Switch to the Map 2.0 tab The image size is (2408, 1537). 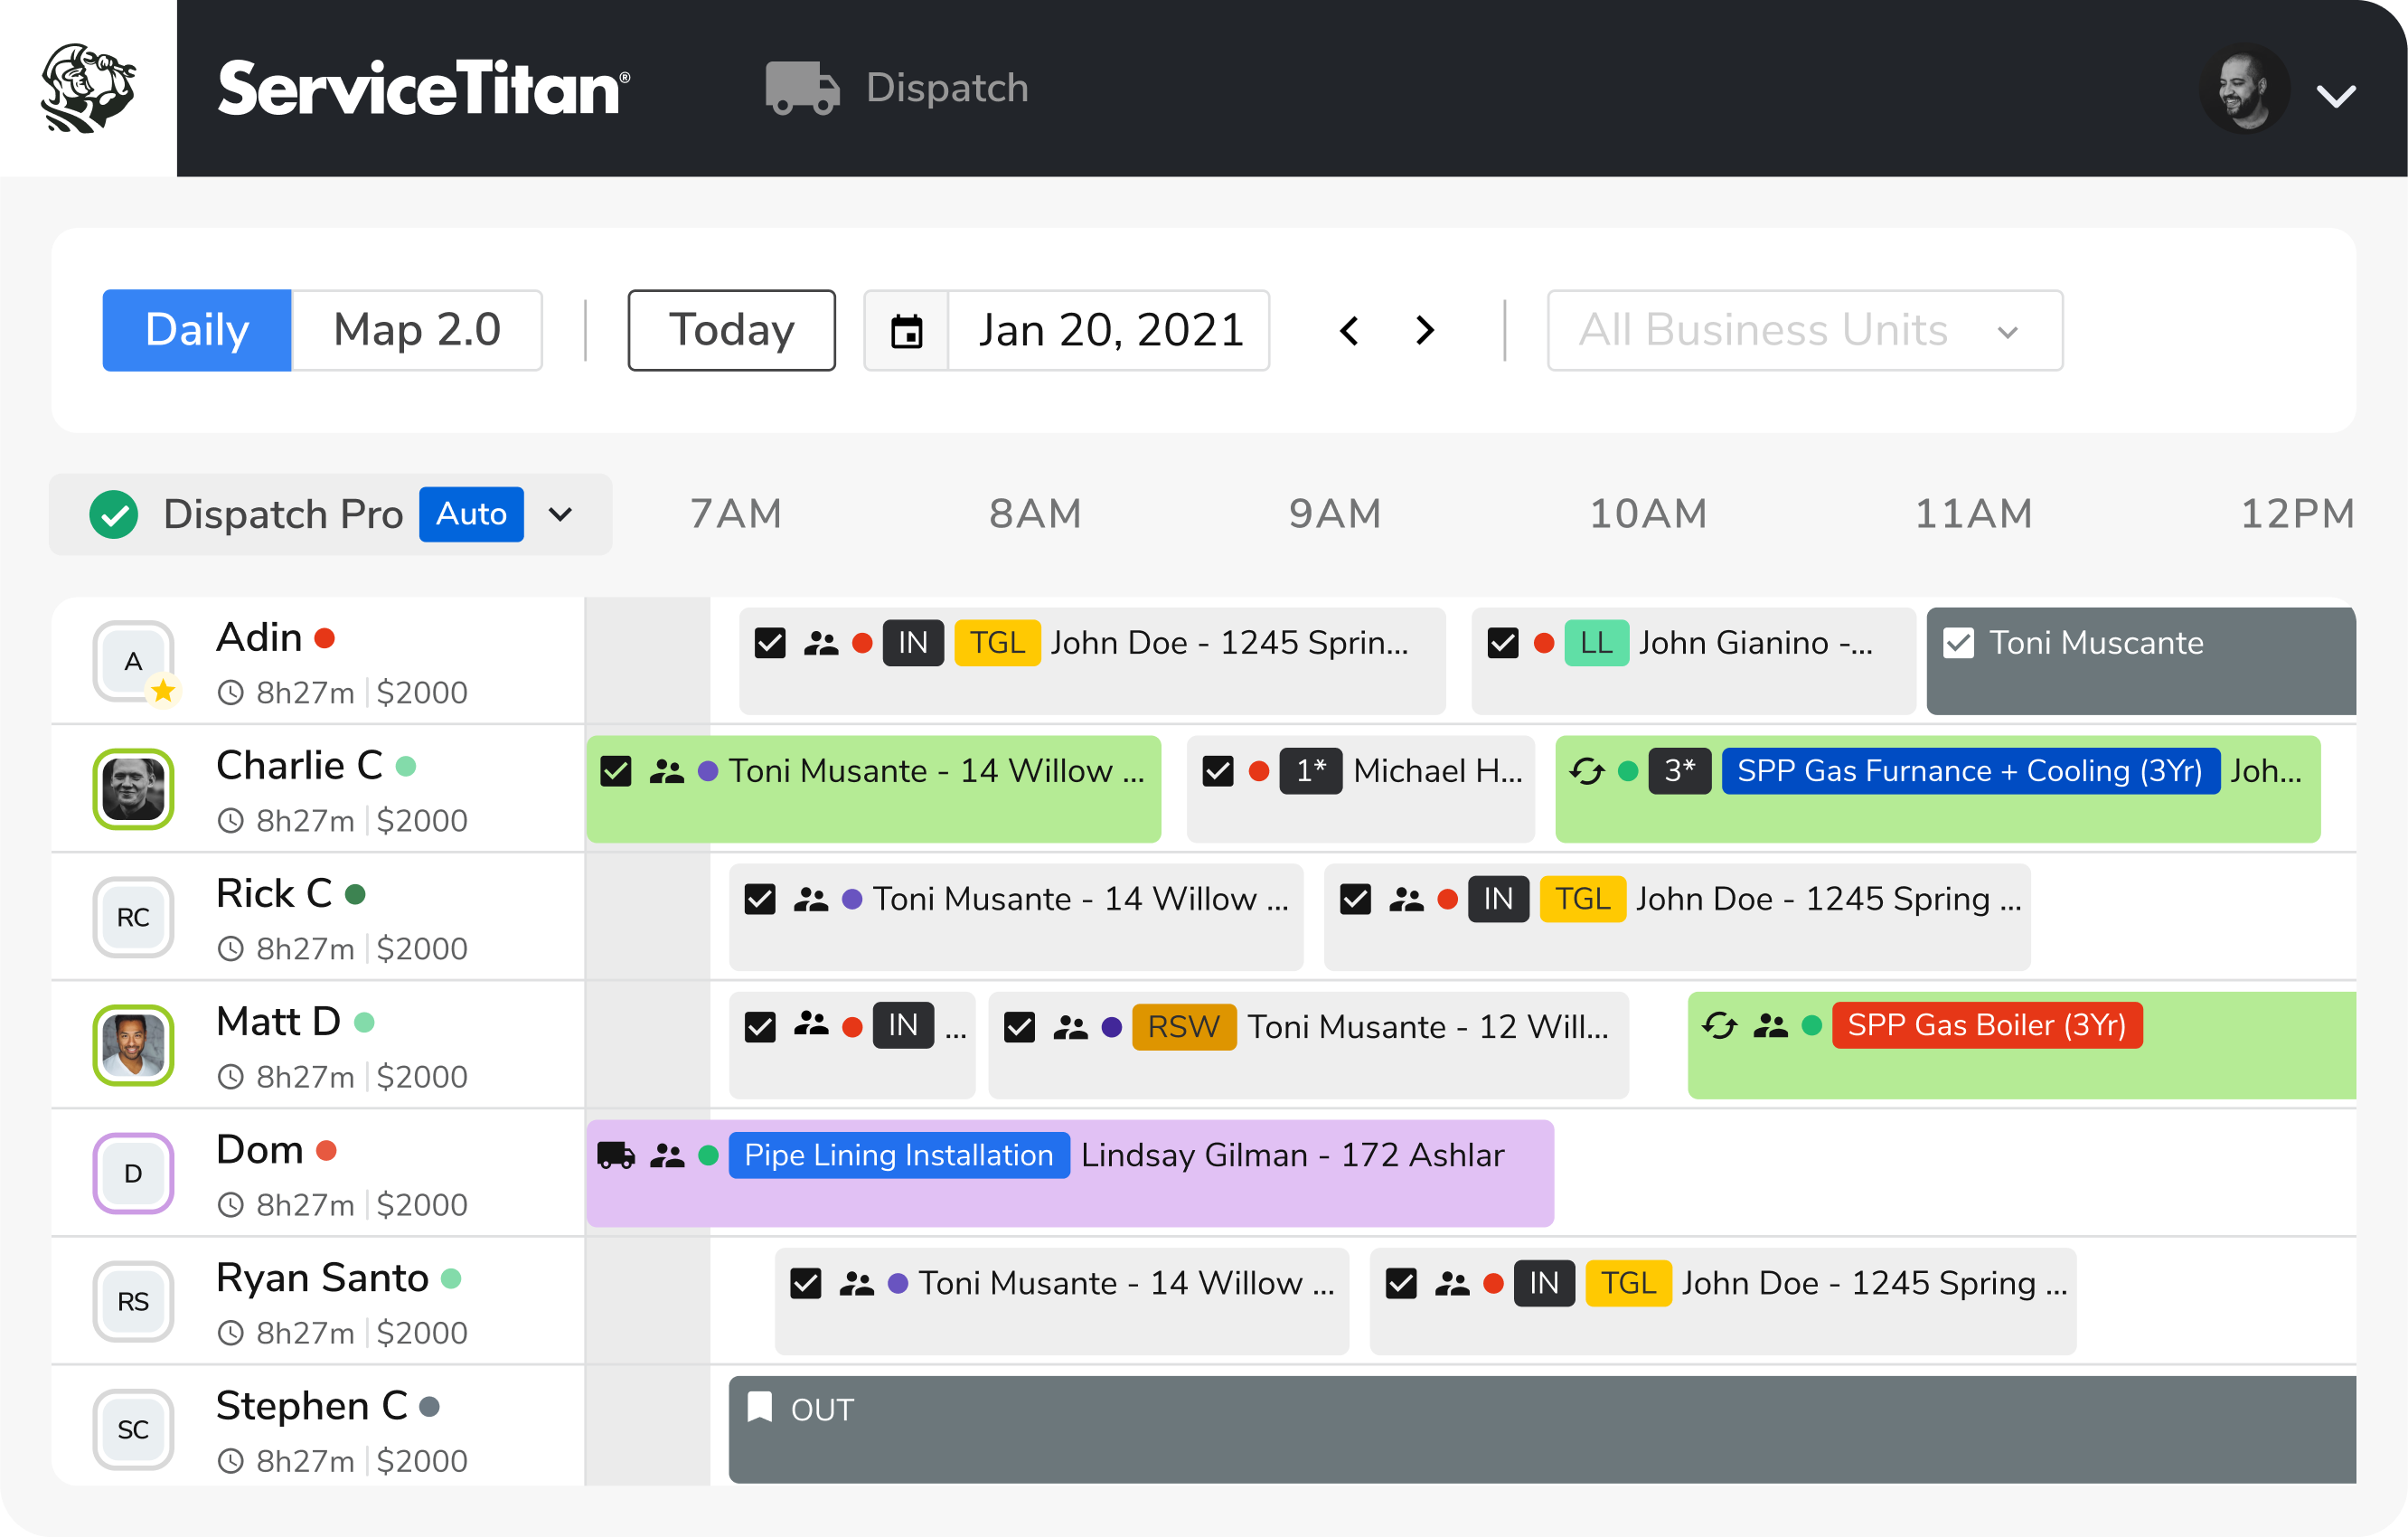[x=417, y=331]
